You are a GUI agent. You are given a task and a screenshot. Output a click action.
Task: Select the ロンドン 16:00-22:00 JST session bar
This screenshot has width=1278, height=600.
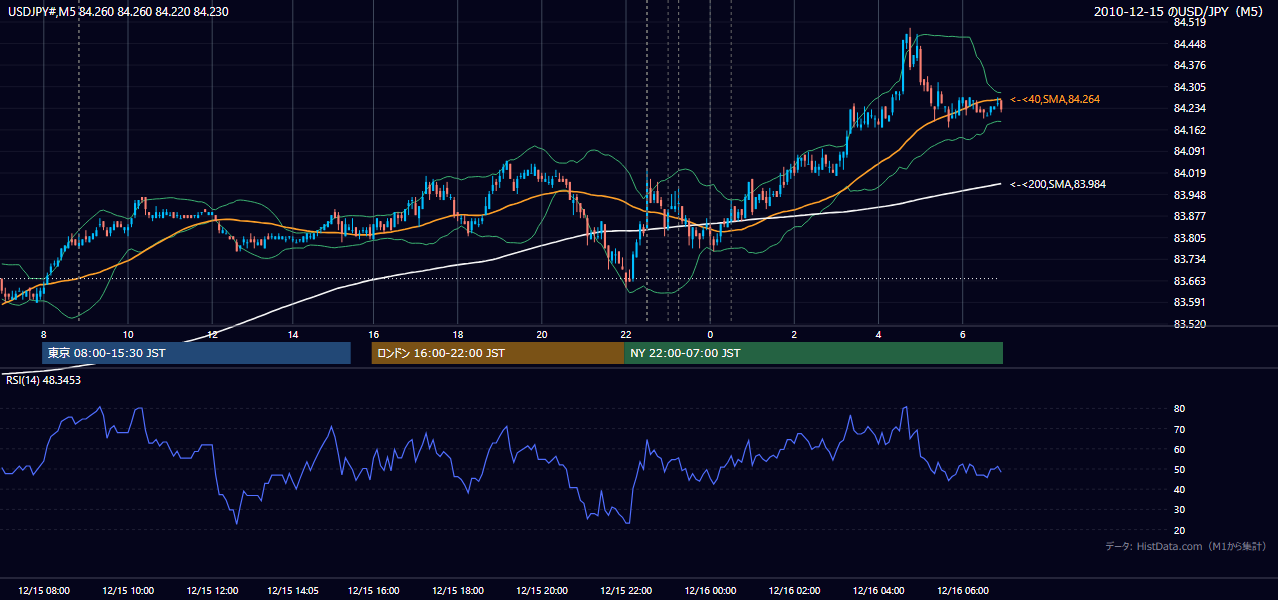(498, 353)
